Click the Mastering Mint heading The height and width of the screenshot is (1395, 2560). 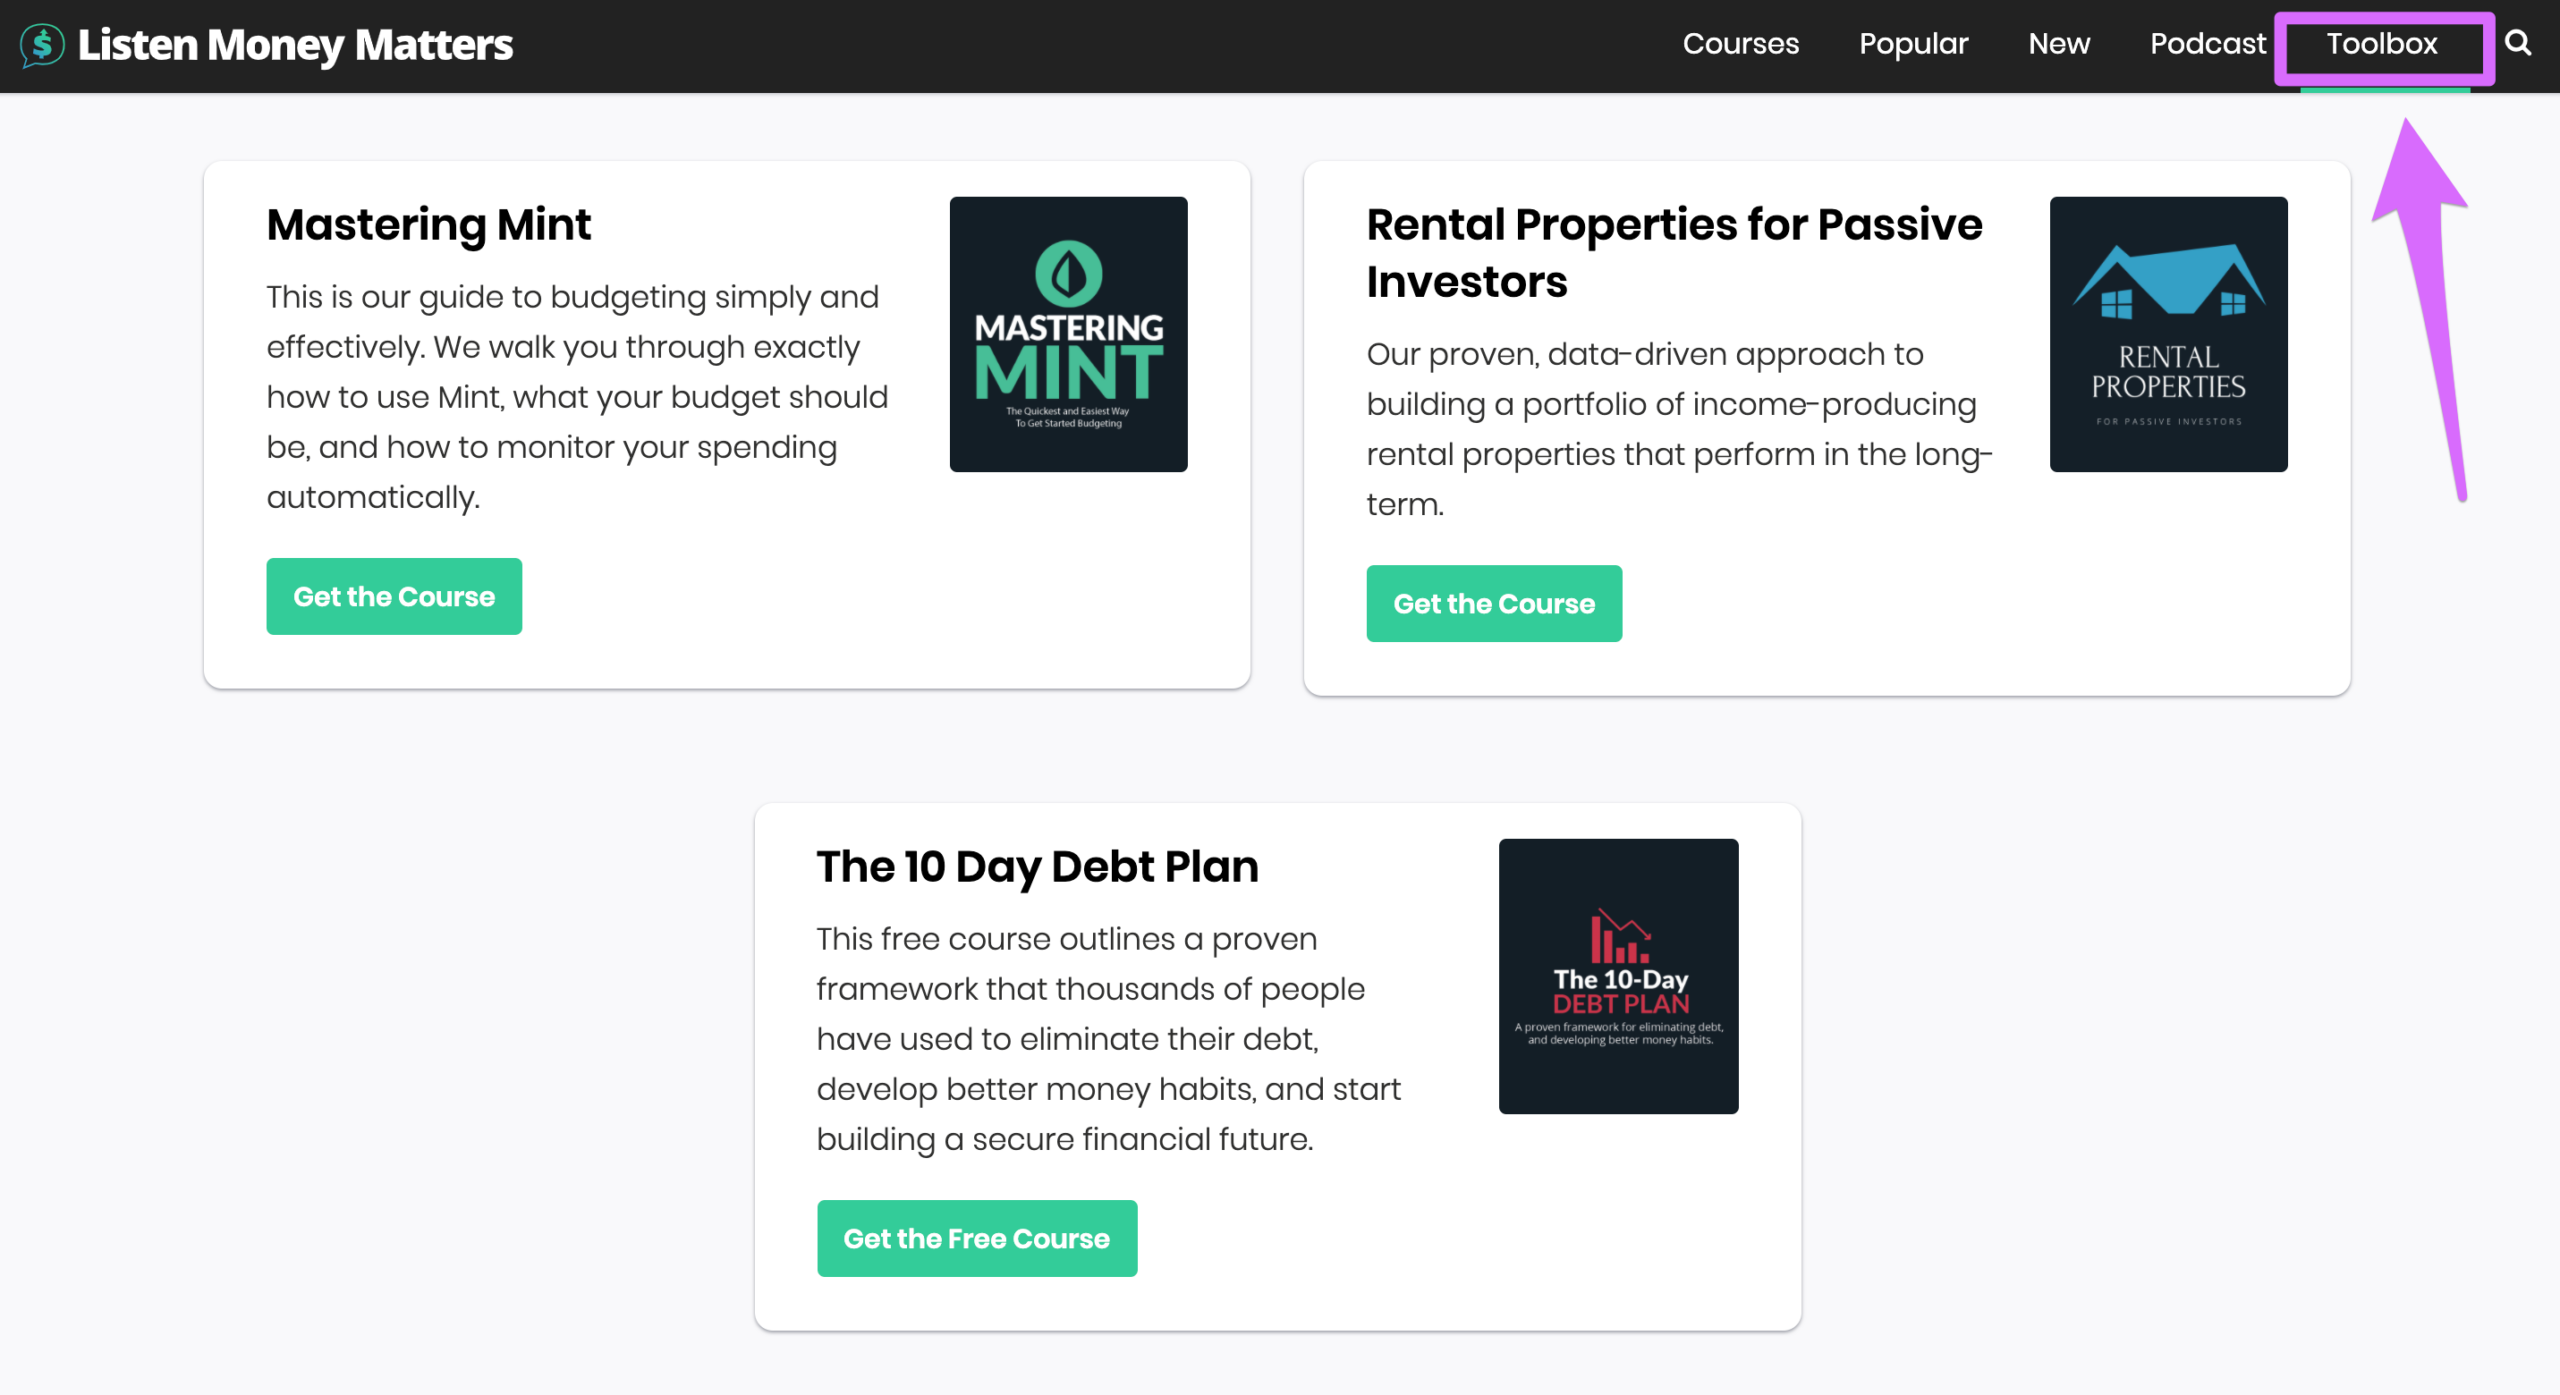coord(428,225)
